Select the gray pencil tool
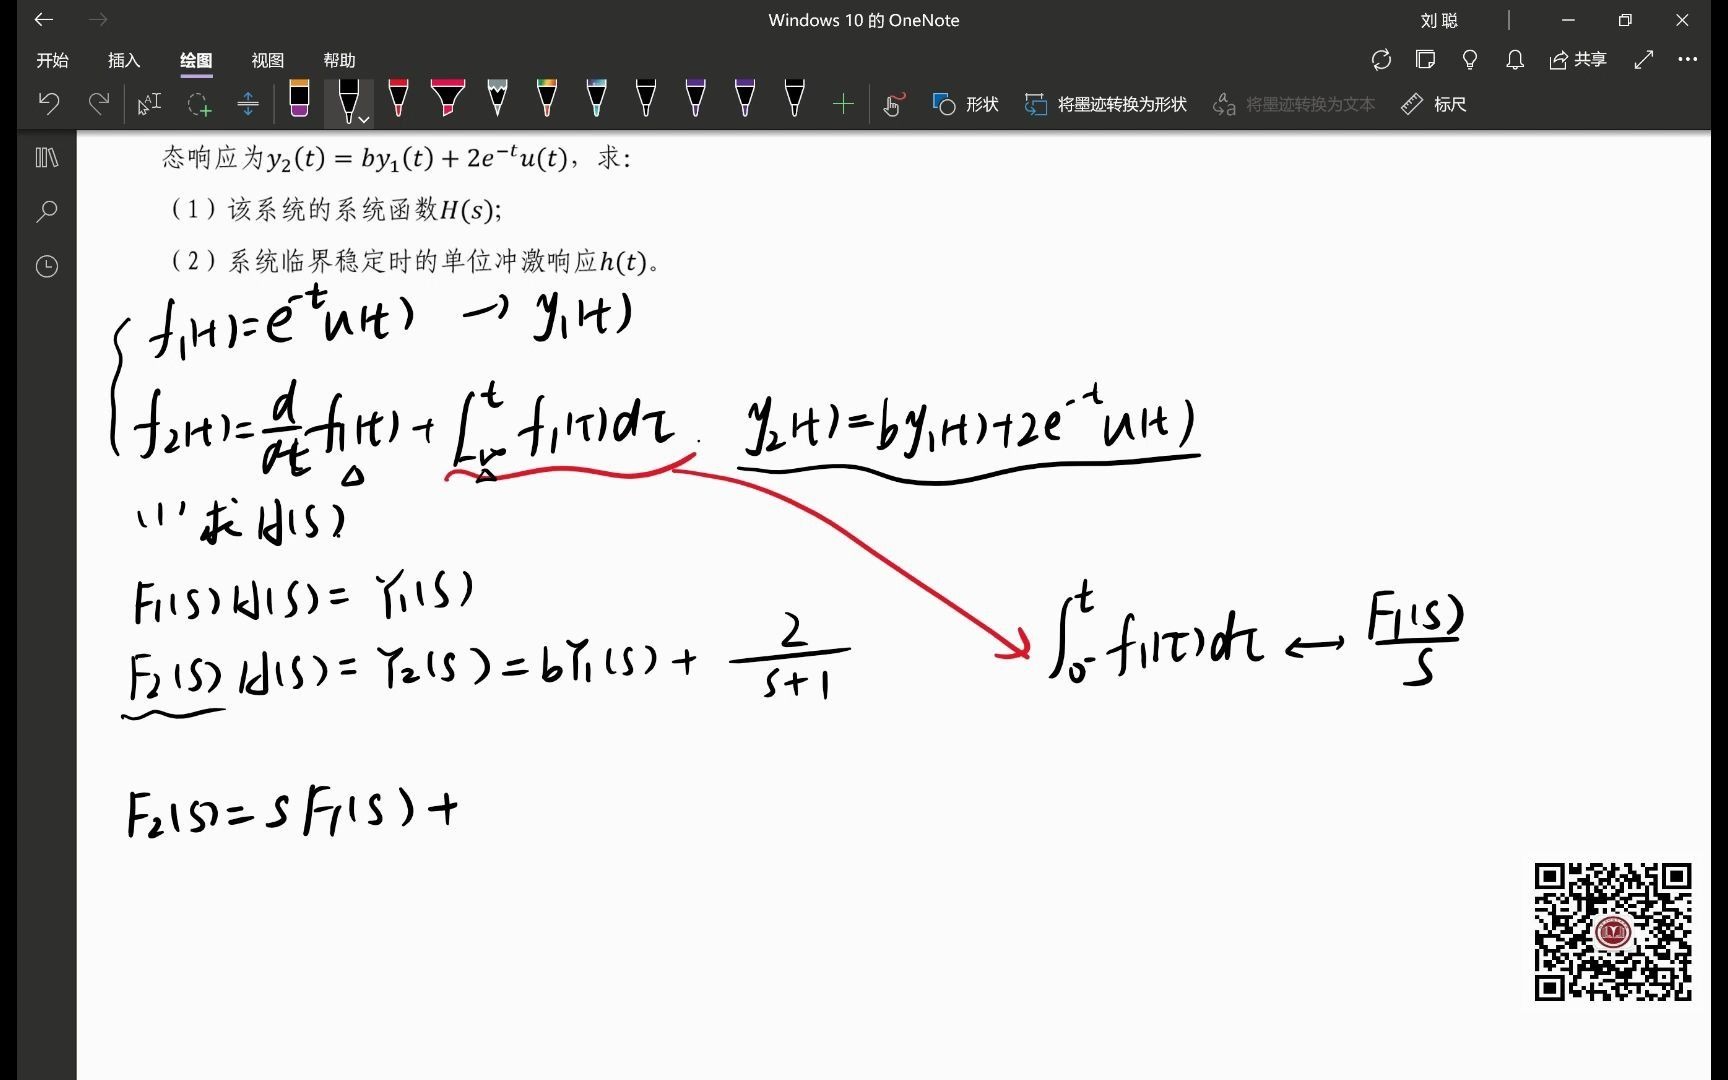 point(497,99)
